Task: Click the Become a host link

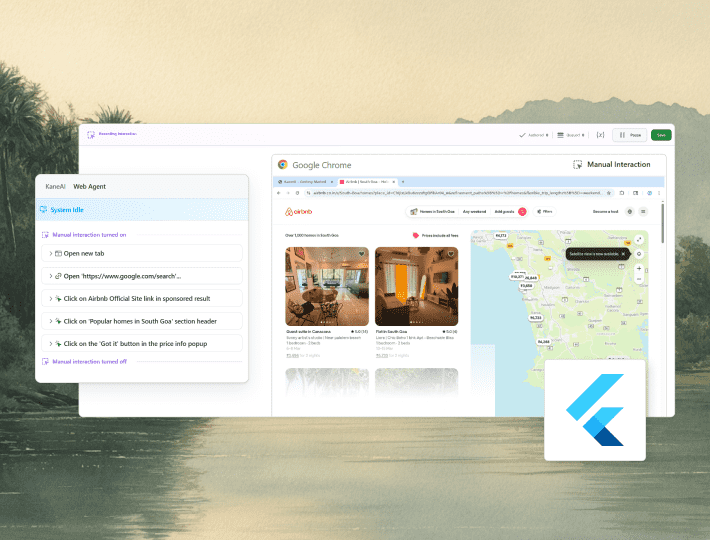Action: 605,211
